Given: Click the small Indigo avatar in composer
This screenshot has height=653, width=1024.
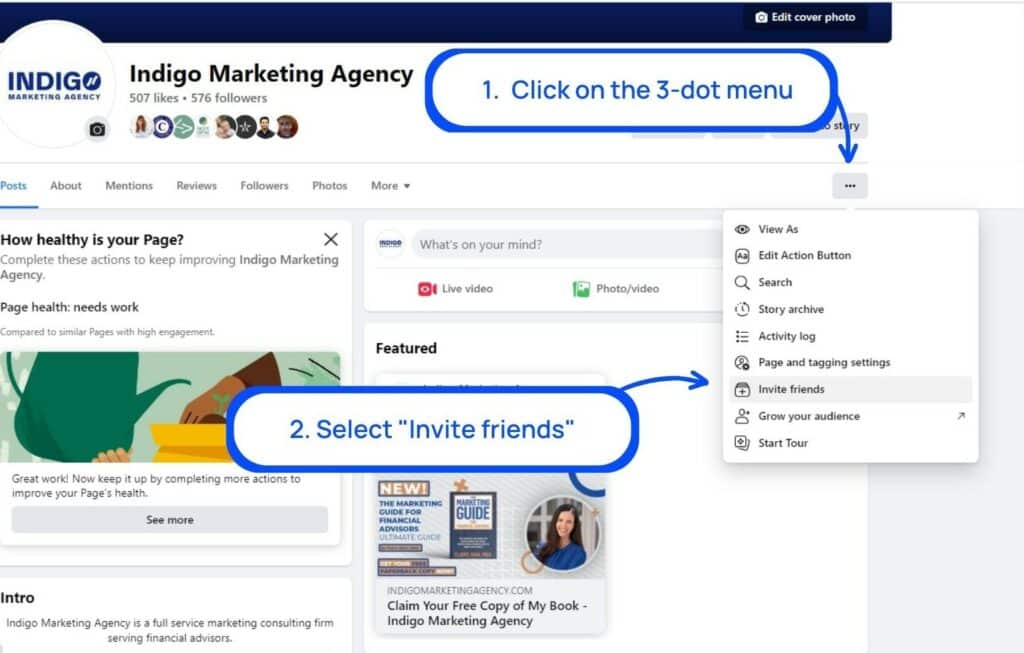Looking at the screenshot, I should point(391,244).
